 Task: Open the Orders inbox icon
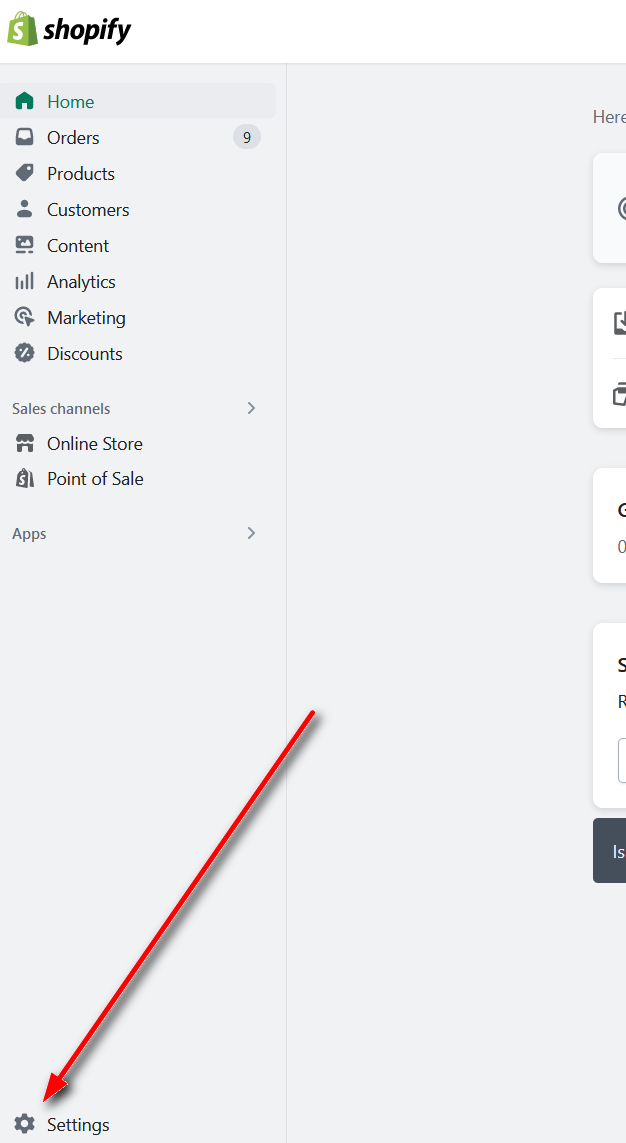click(25, 137)
